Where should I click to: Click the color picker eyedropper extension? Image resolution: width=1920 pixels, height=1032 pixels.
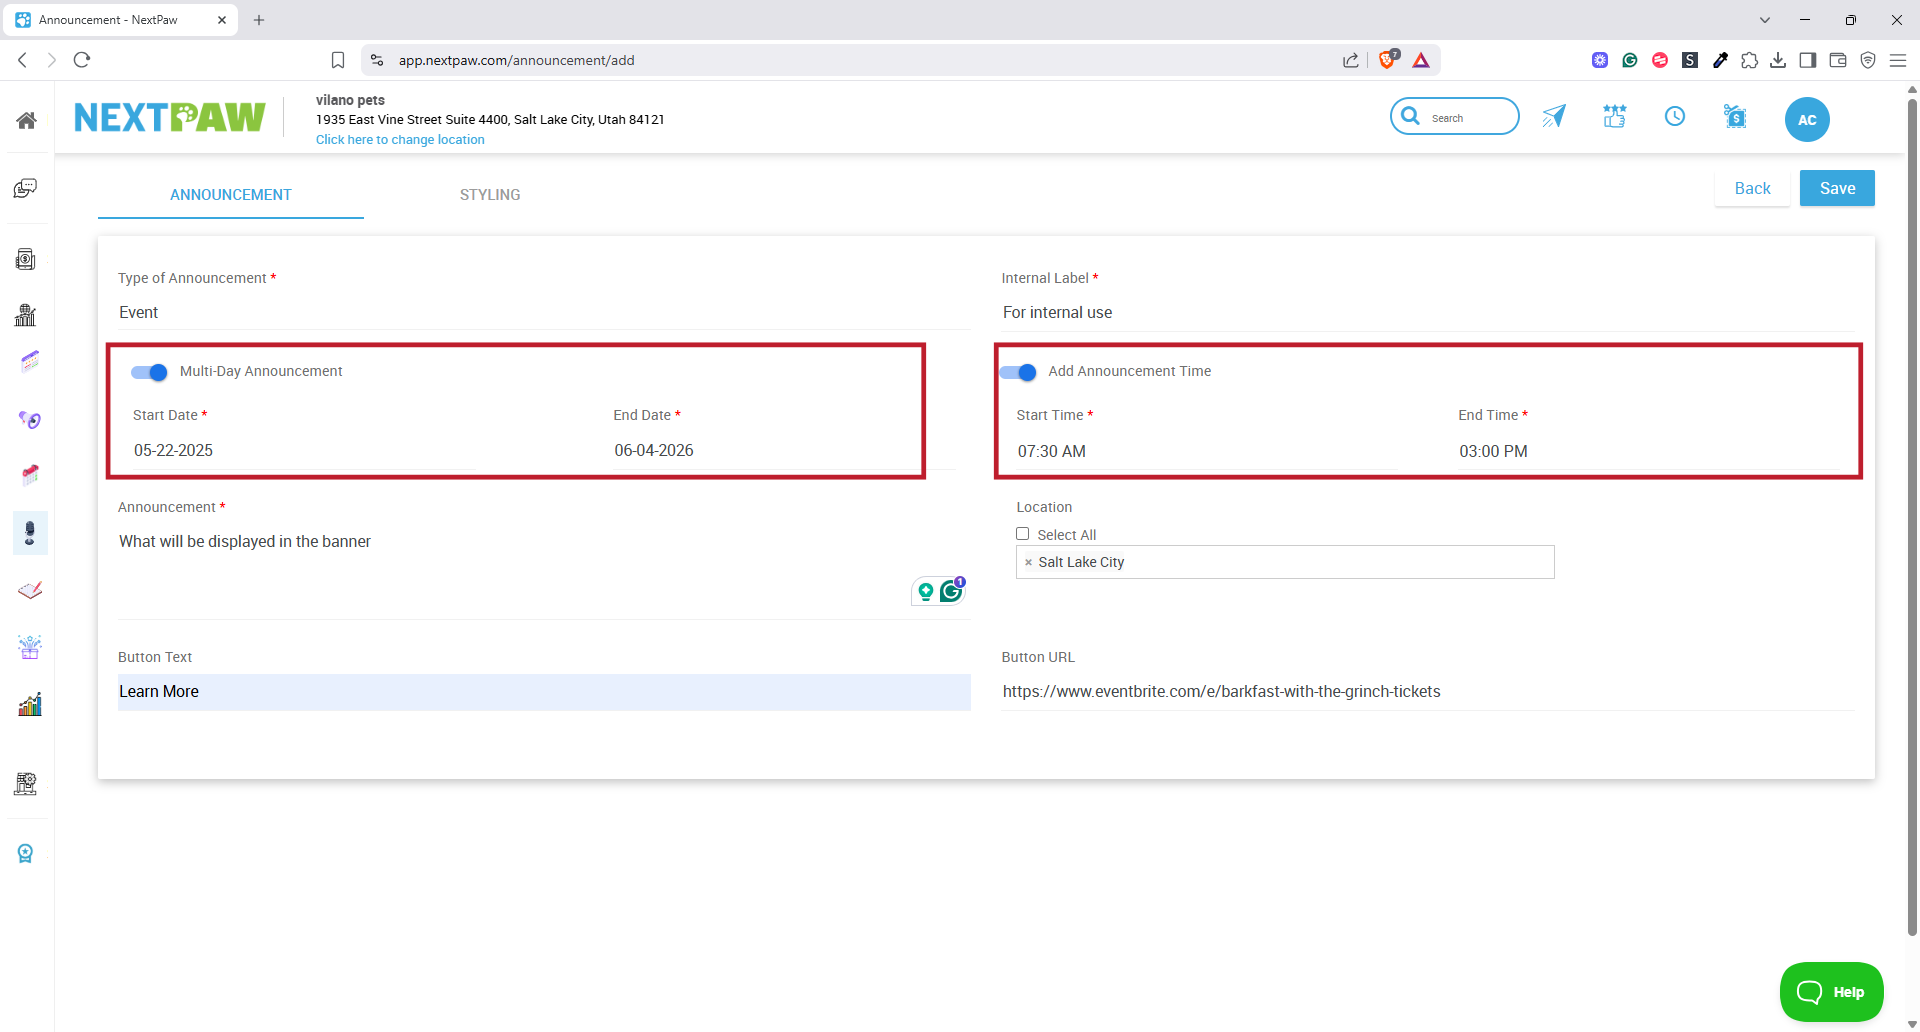pos(1720,60)
